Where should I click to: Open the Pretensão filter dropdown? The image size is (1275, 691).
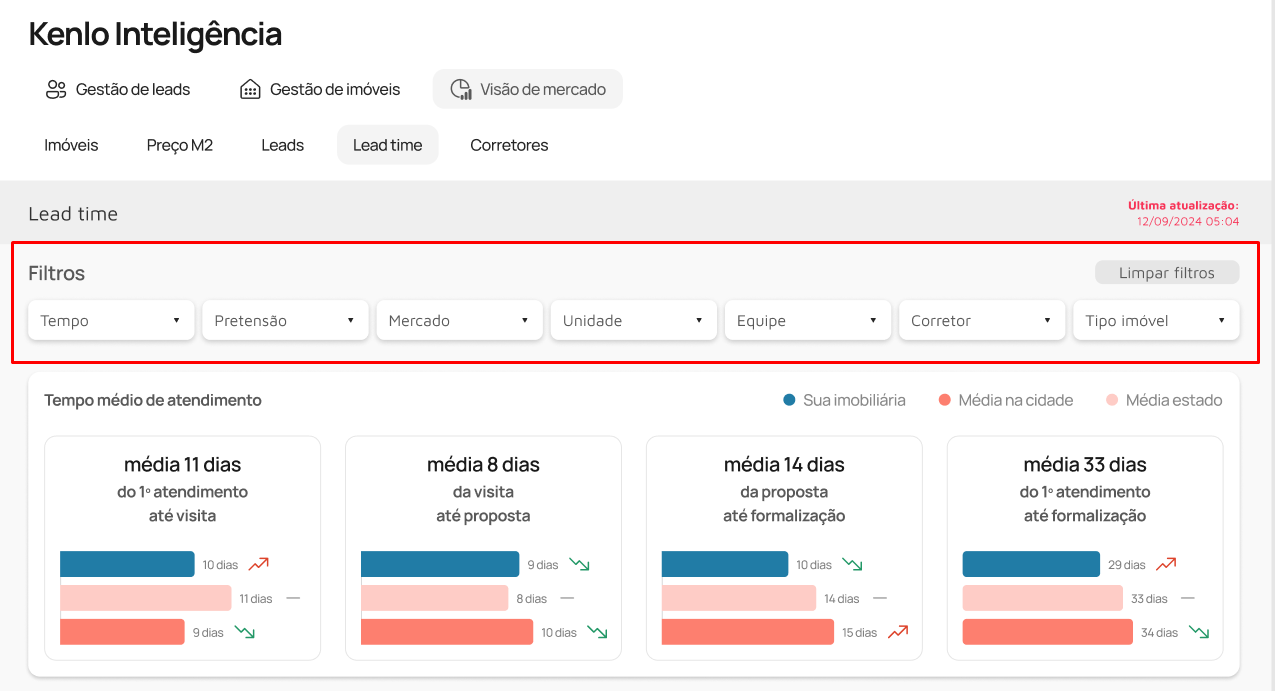click(285, 320)
